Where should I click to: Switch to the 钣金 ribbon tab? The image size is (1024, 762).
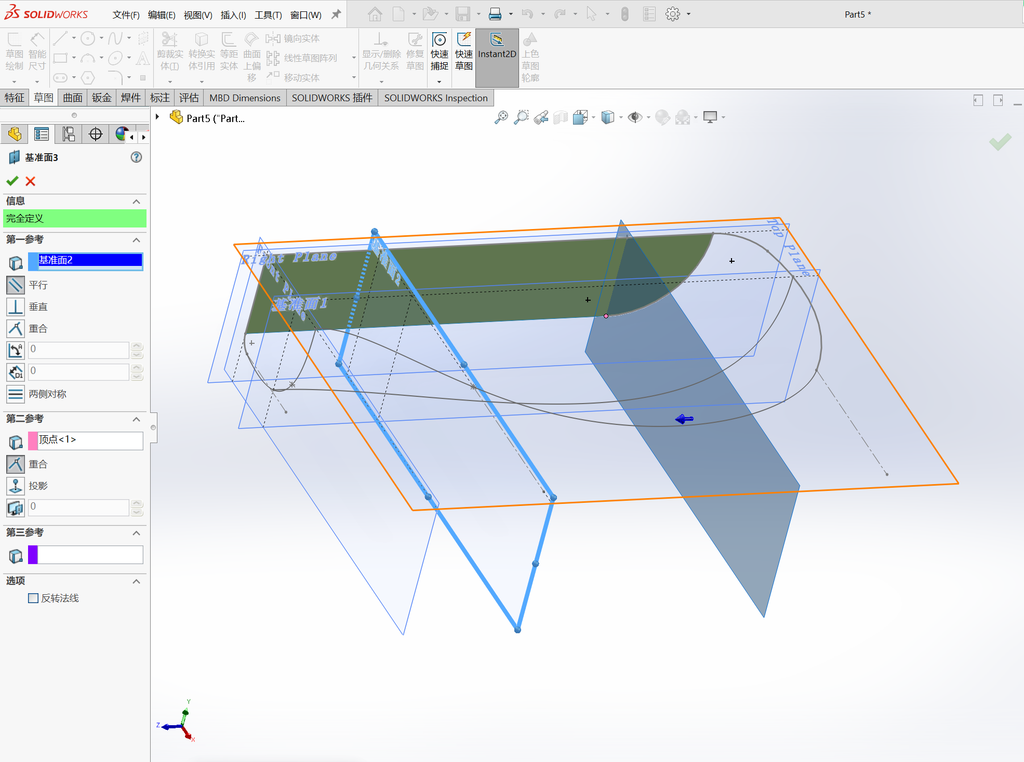[101, 98]
